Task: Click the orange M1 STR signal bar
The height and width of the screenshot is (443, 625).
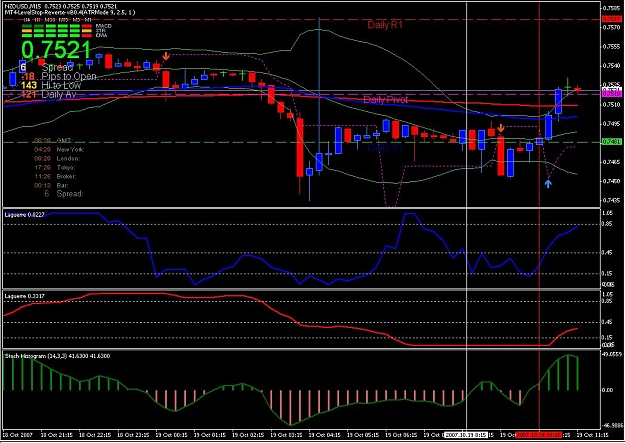Action: pos(86,31)
